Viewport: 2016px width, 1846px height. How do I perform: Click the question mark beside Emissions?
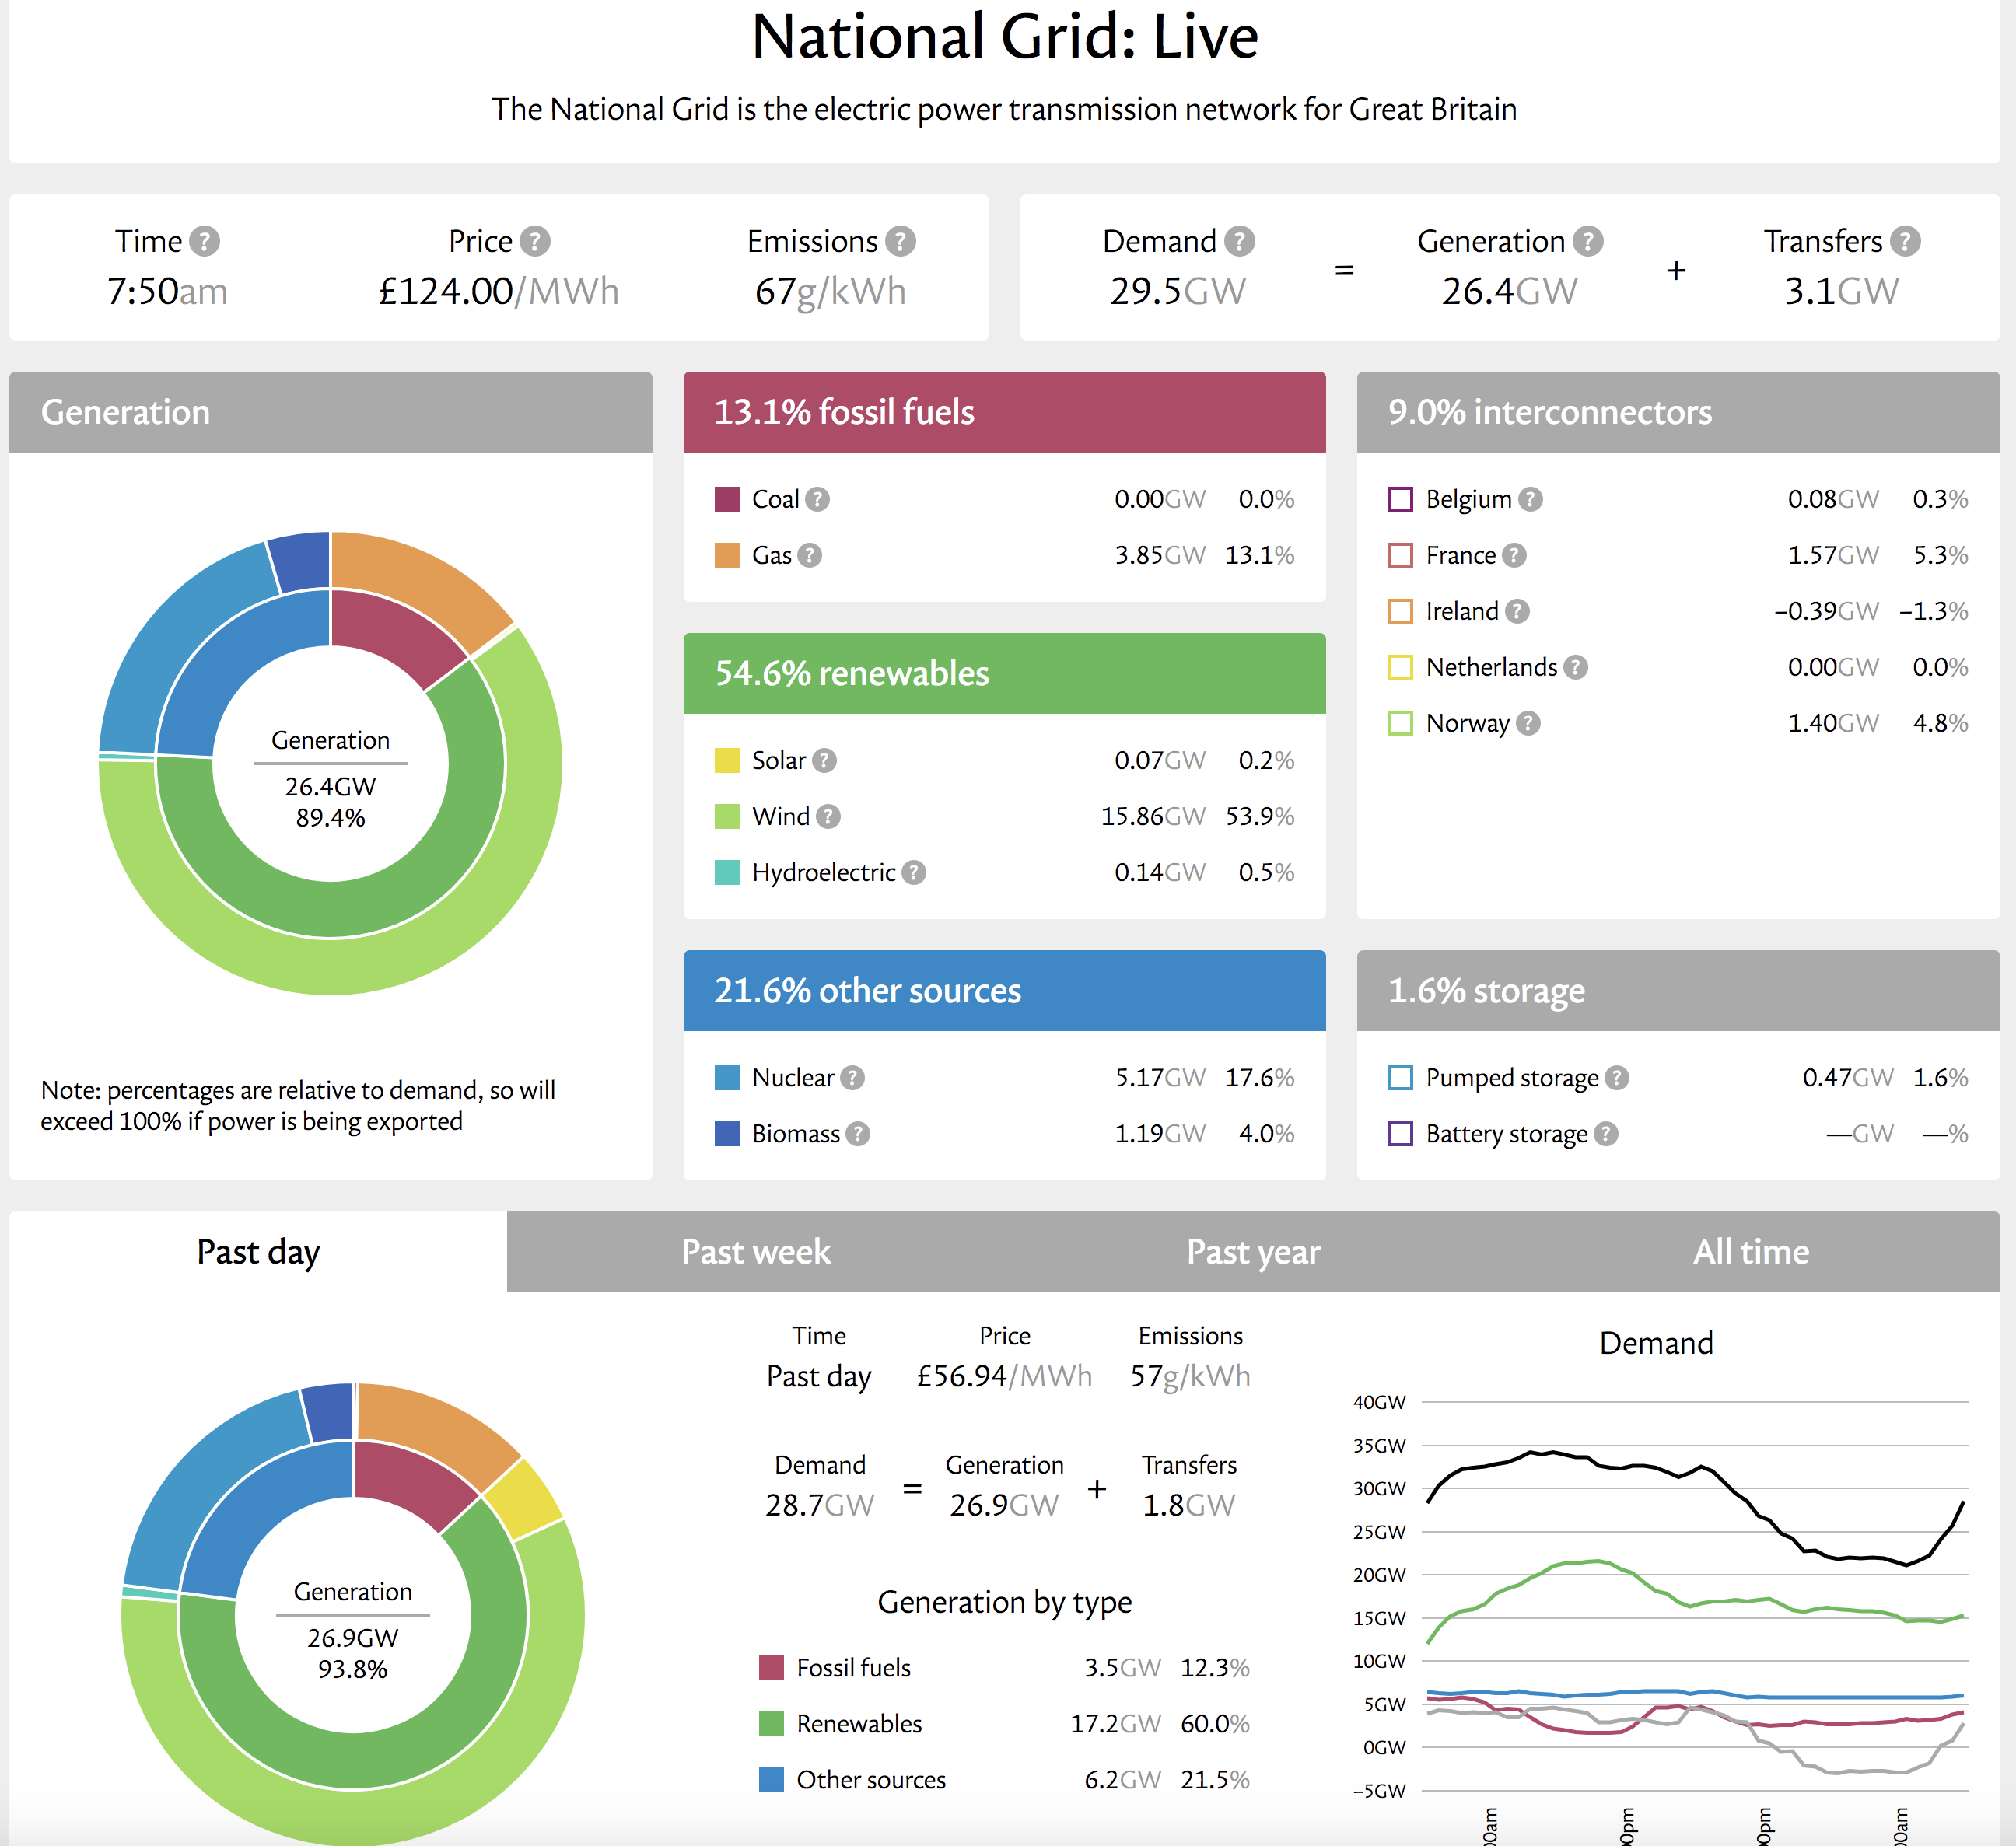[x=901, y=241]
